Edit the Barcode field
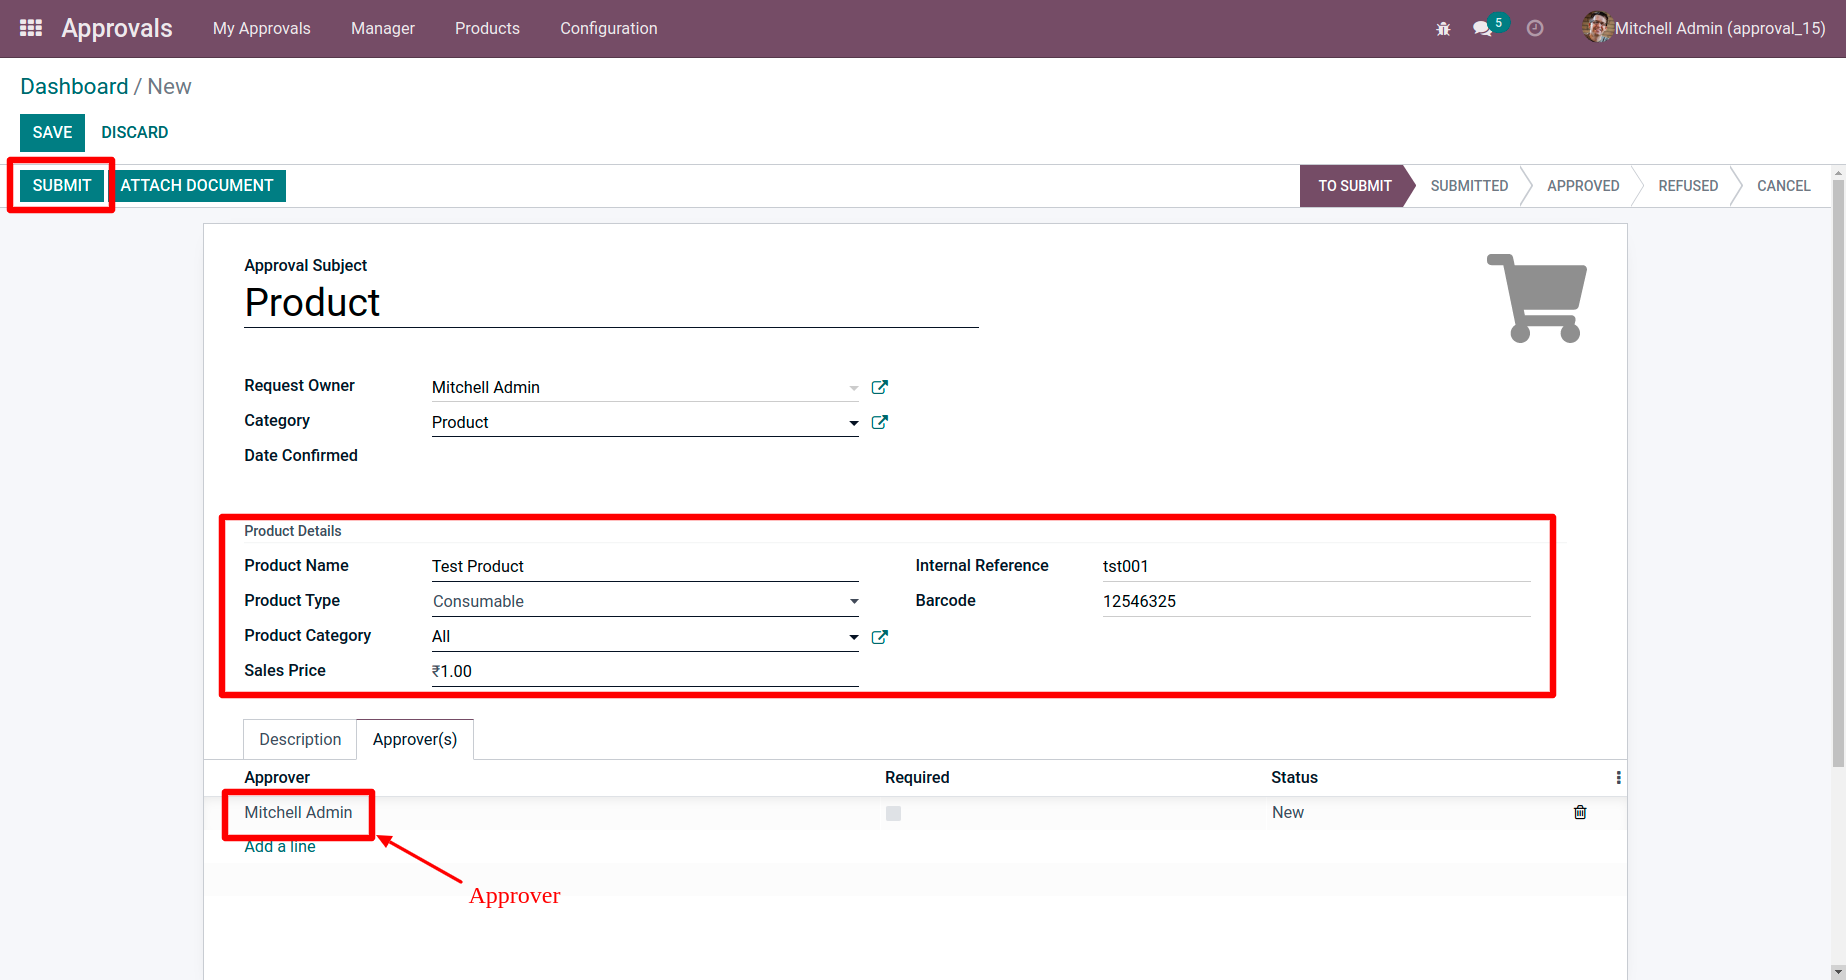This screenshot has width=1846, height=980. [1316, 601]
